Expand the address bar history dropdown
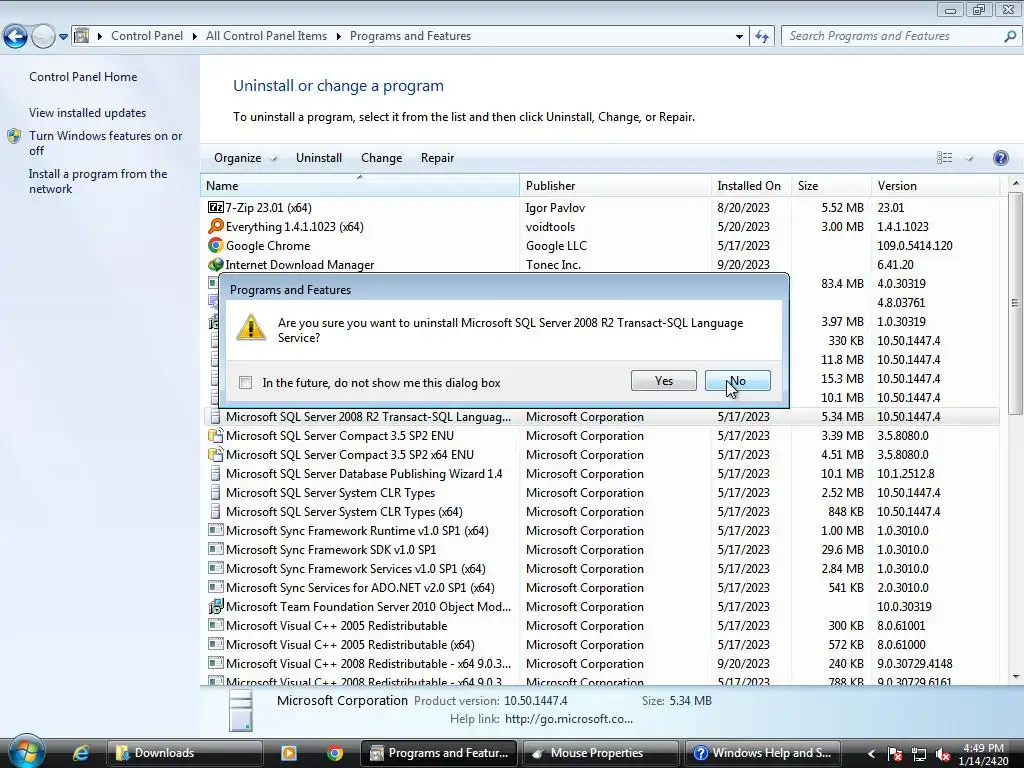 pos(739,36)
